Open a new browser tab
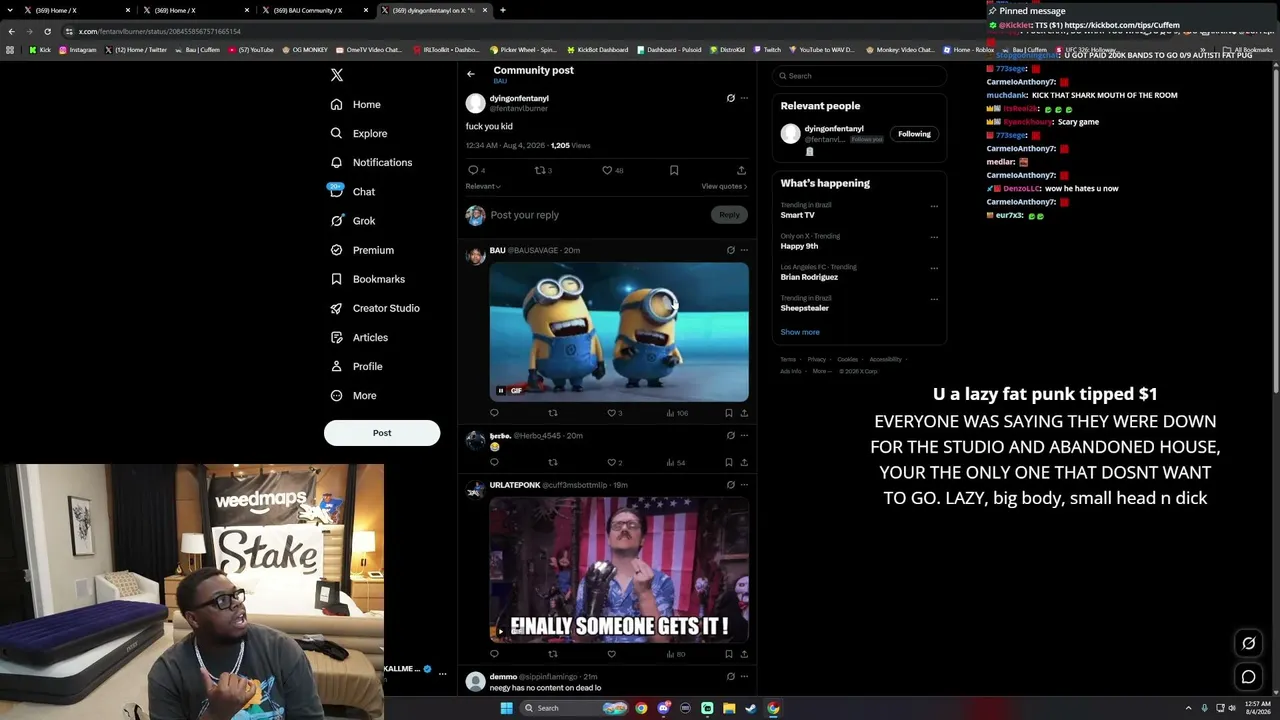1280x720 pixels. (x=503, y=10)
